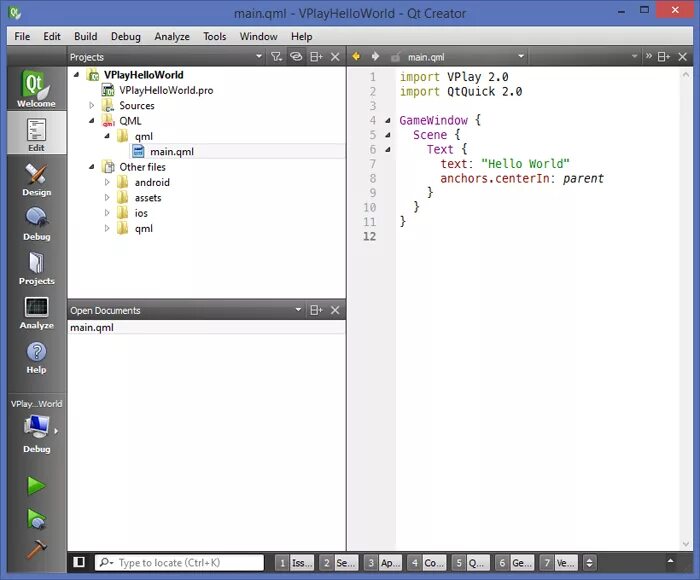Open Design mode
This screenshot has width=700, height=580.
click(36, 179)
